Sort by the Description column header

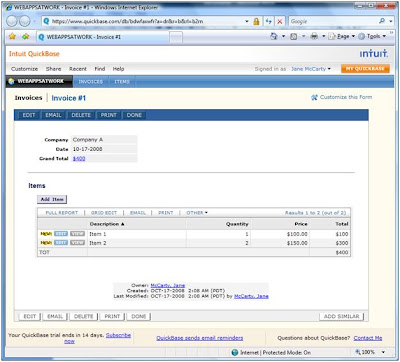107,224
